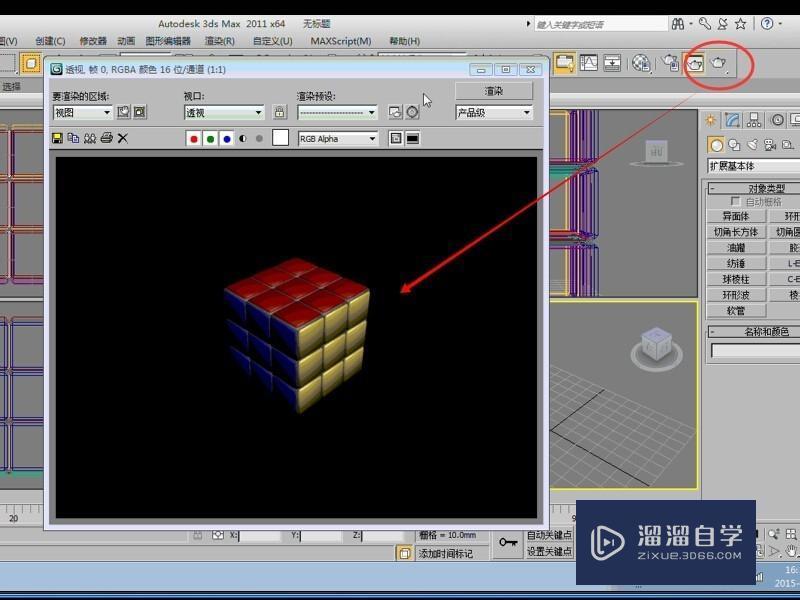The width and height of the screenshot is (800, 600).
Task: Select the Shapes category icon
Action: [x=734, y=145]
